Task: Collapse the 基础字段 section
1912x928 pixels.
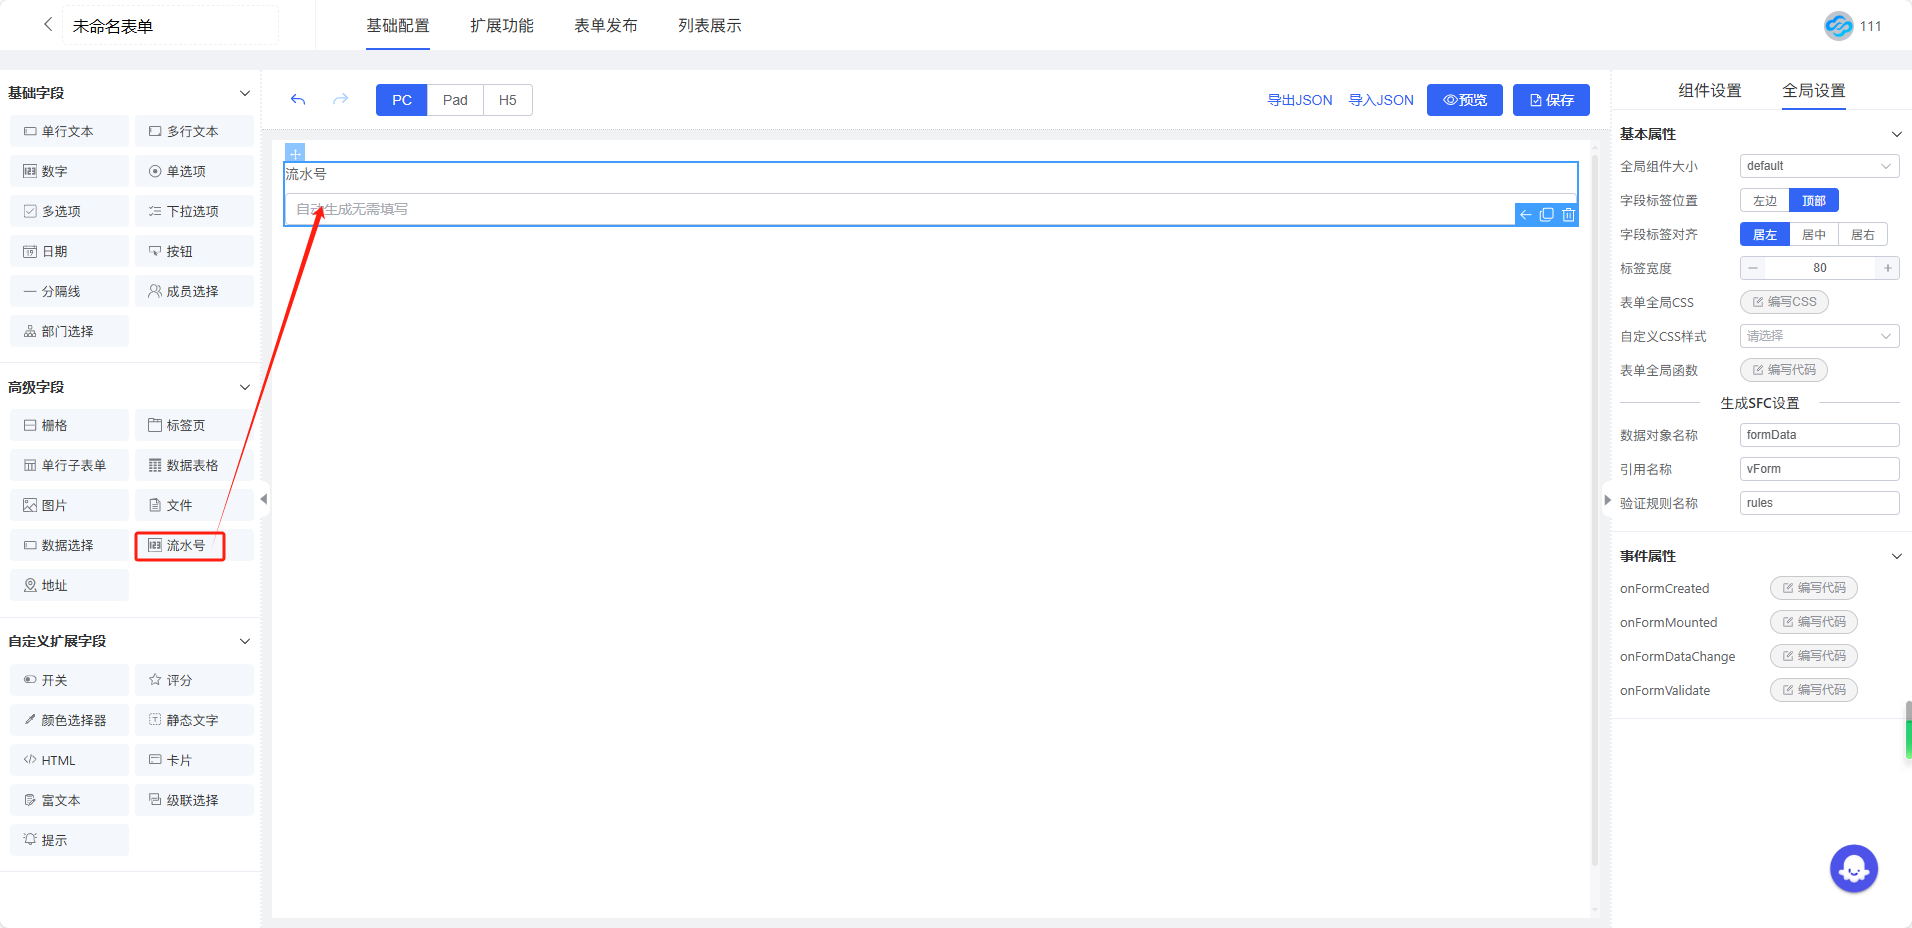Action: (245, 93)
